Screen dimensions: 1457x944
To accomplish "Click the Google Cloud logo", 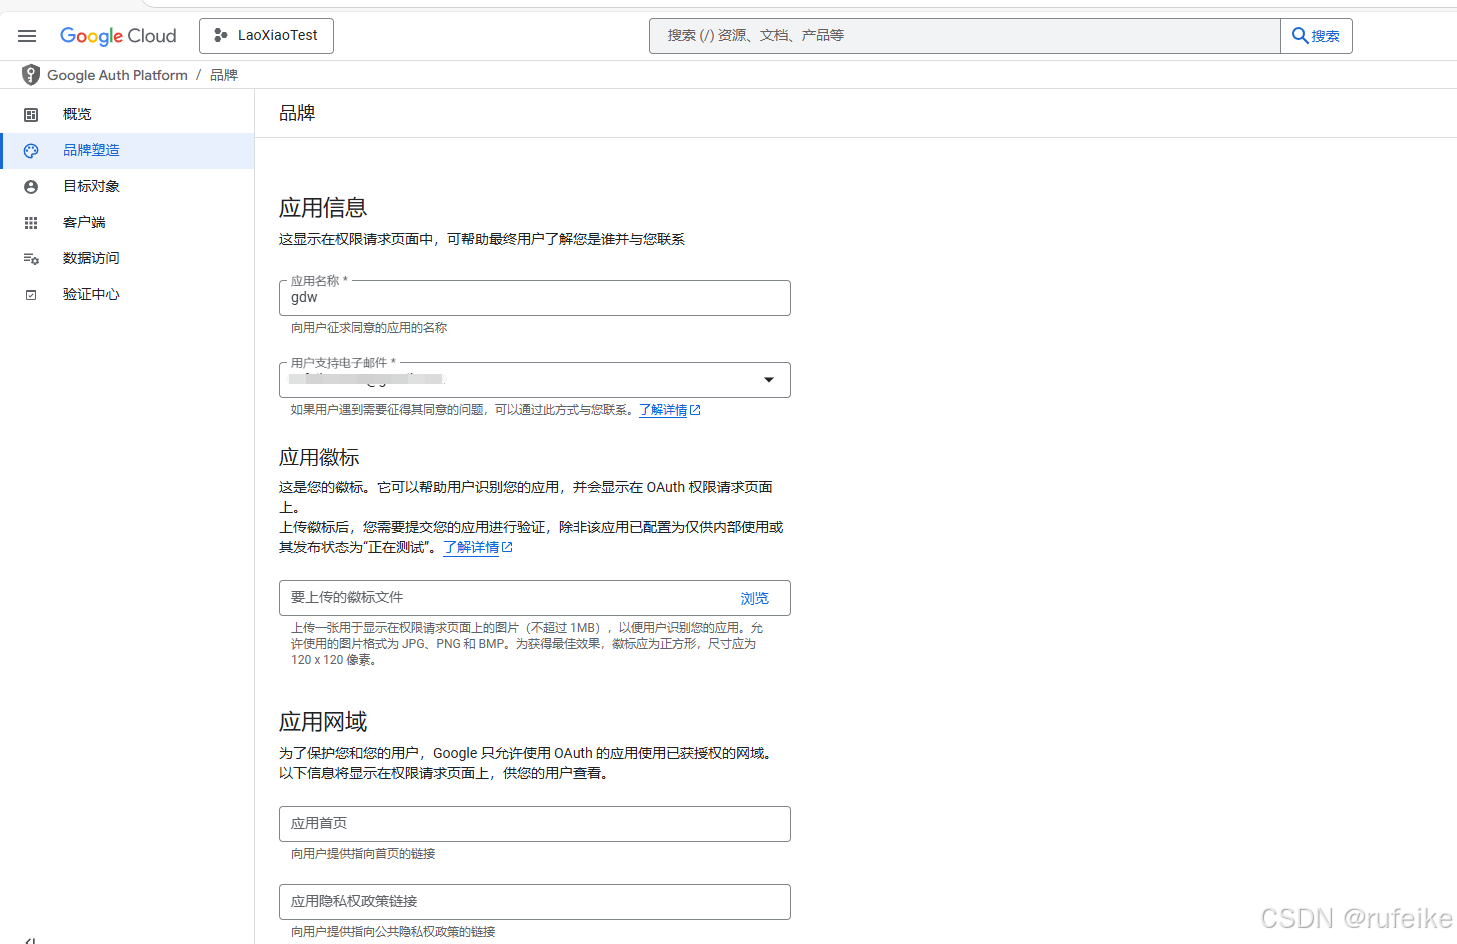I will (118, 36).
